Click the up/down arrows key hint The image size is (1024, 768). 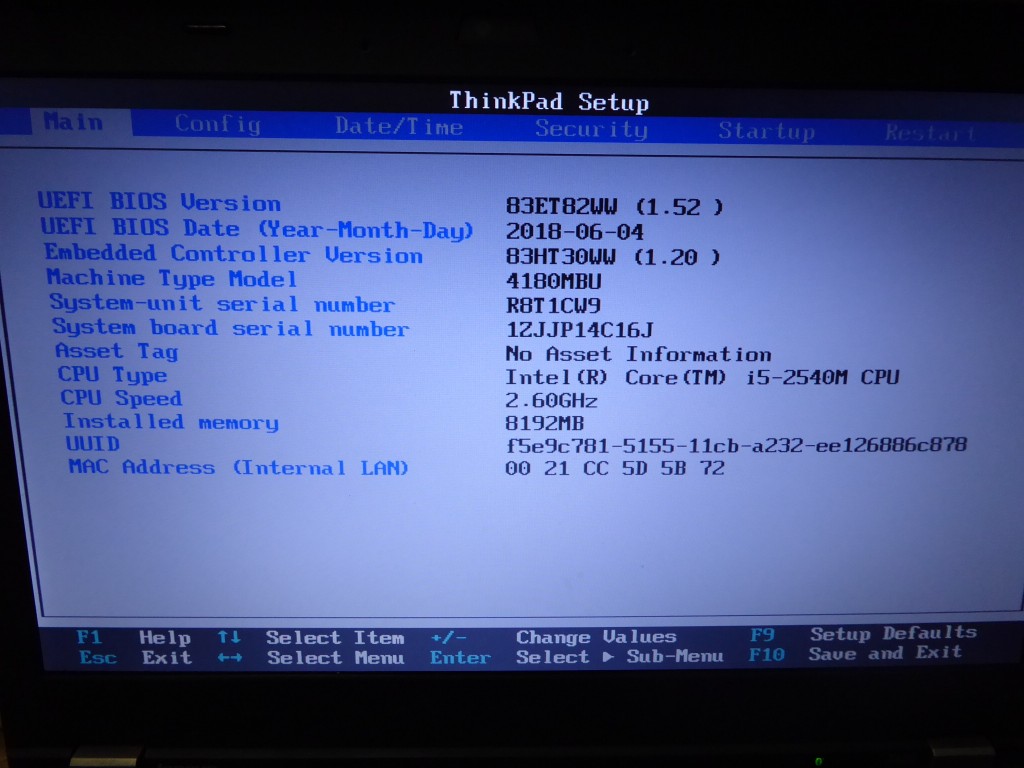pos(229,637)
